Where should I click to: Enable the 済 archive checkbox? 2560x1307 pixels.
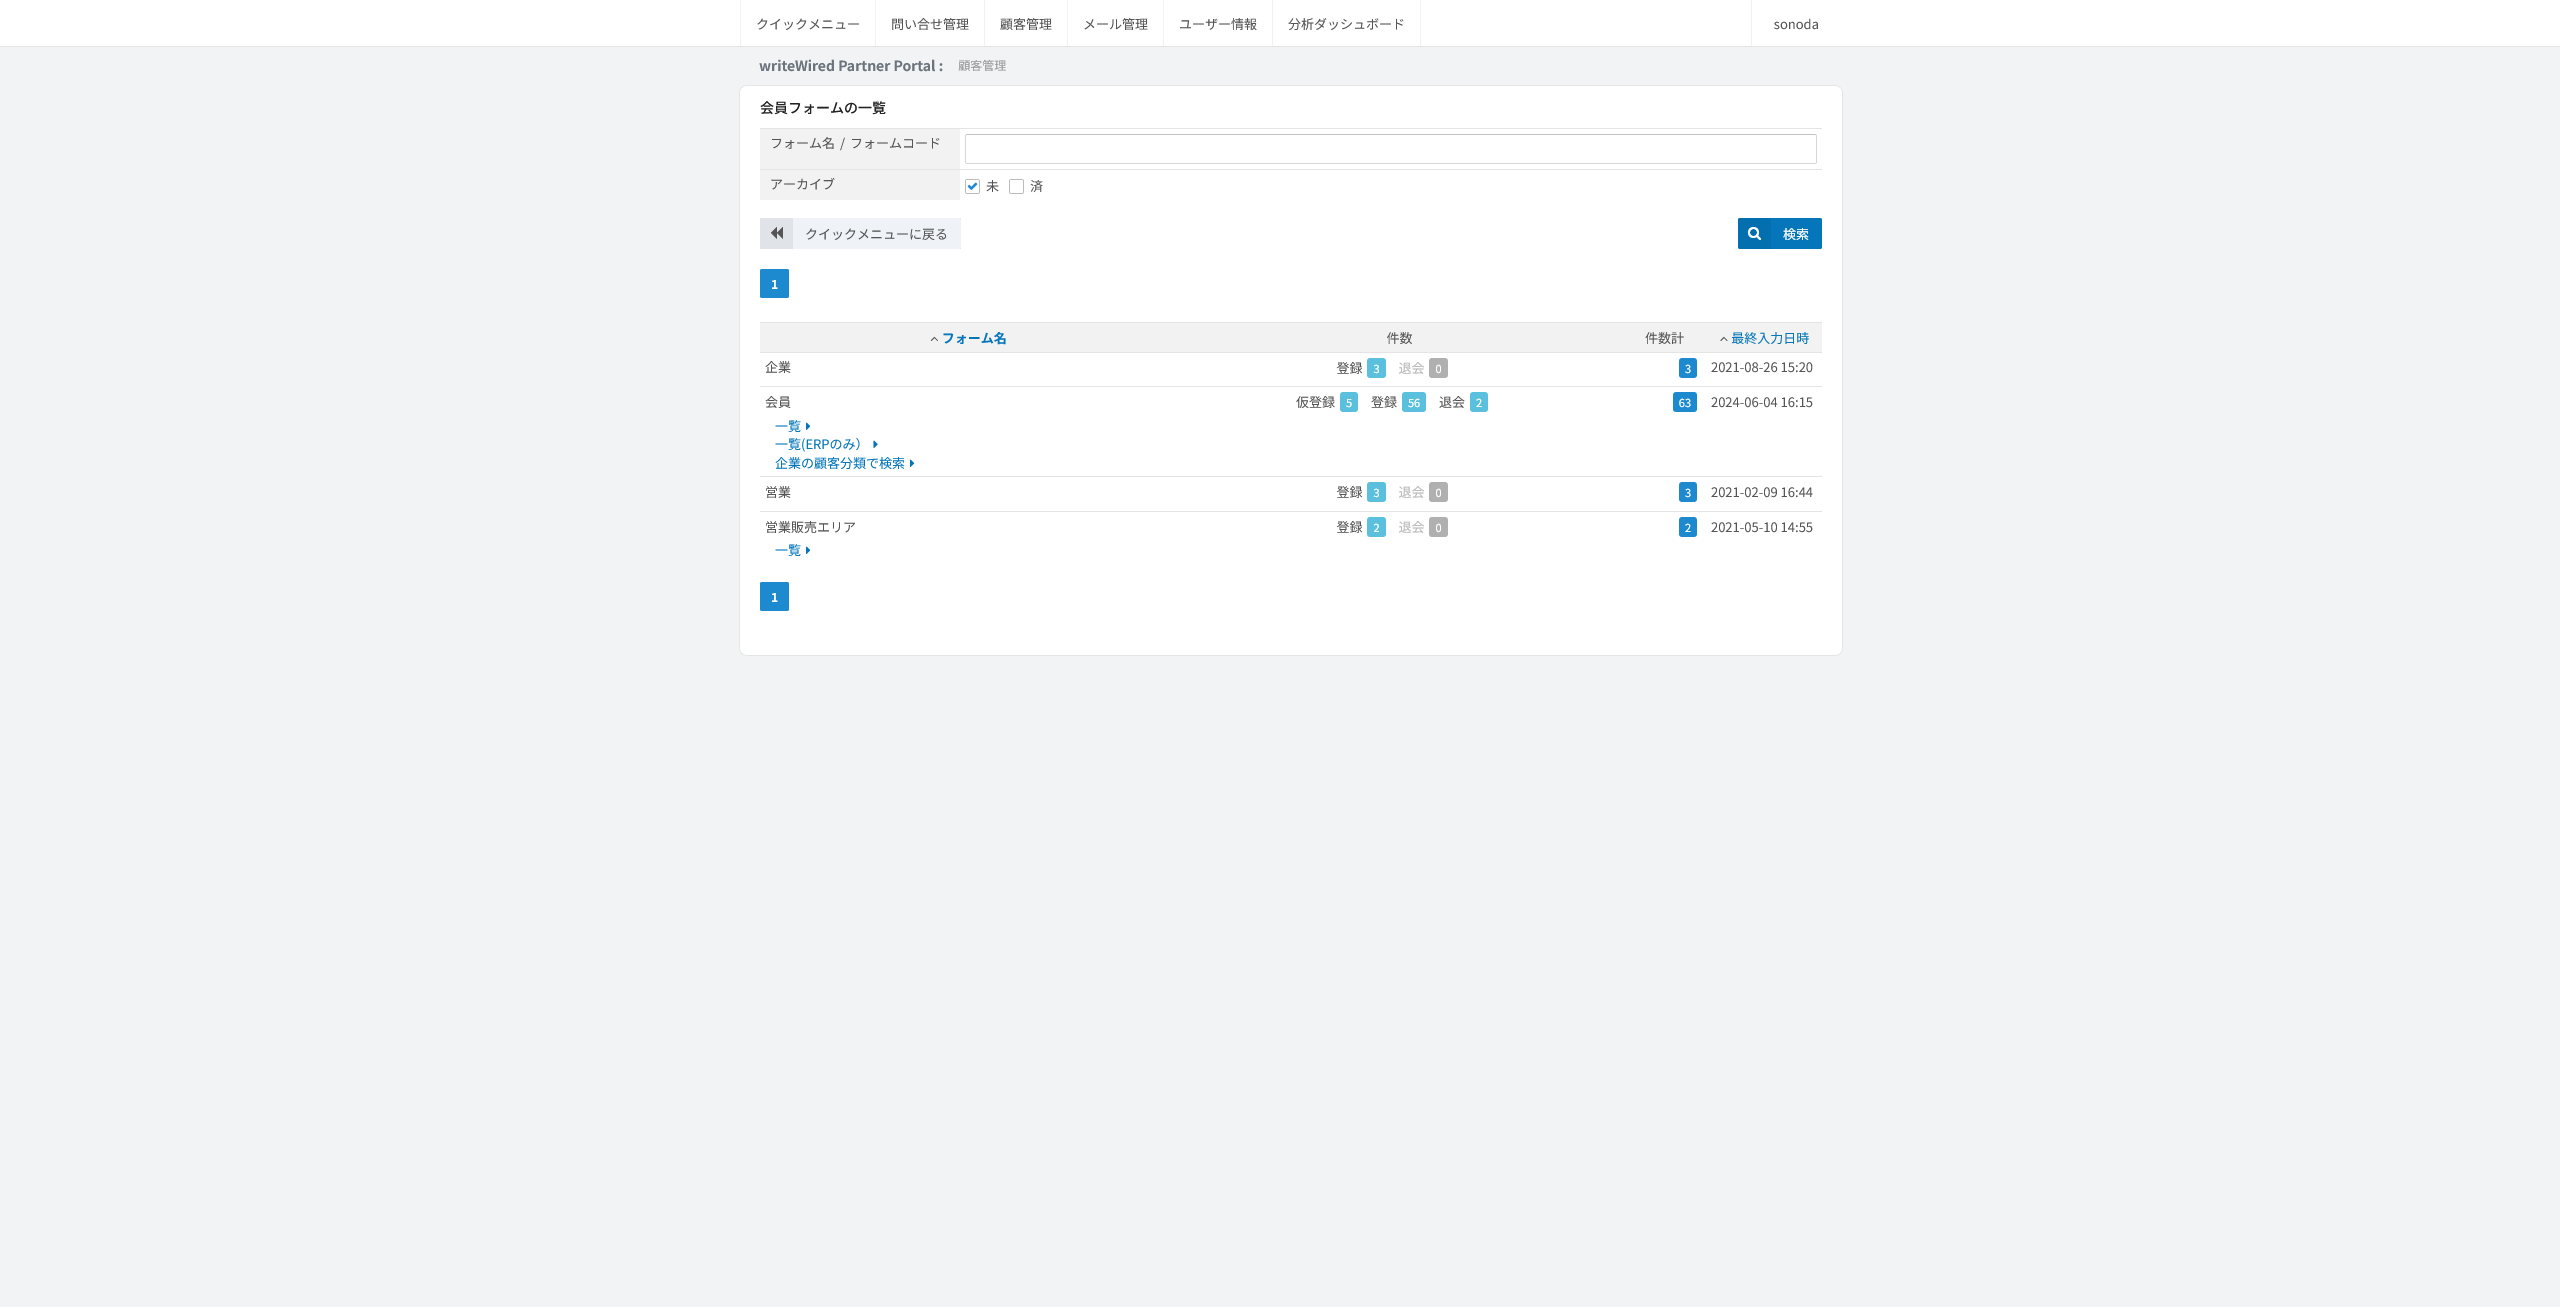pos(1016,186)
